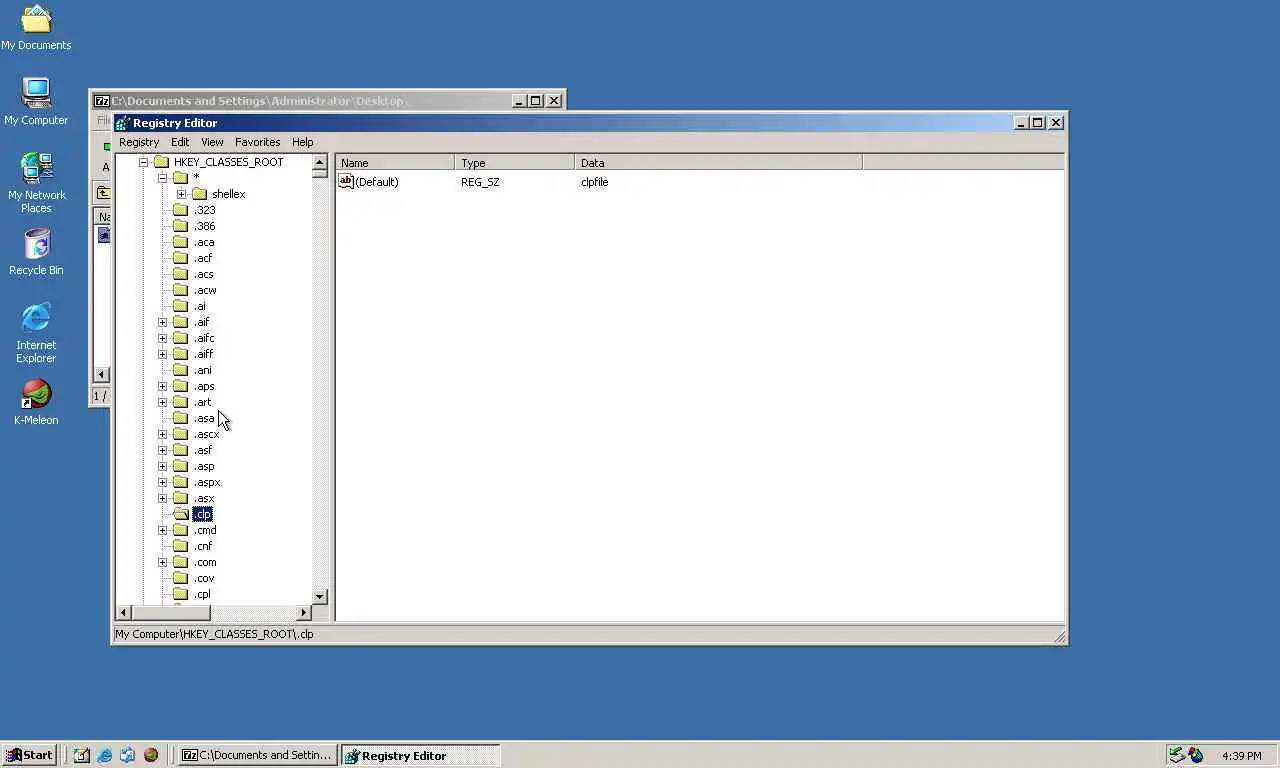Expand the .asx key node

pyautogui.click(x=163, y=498)
